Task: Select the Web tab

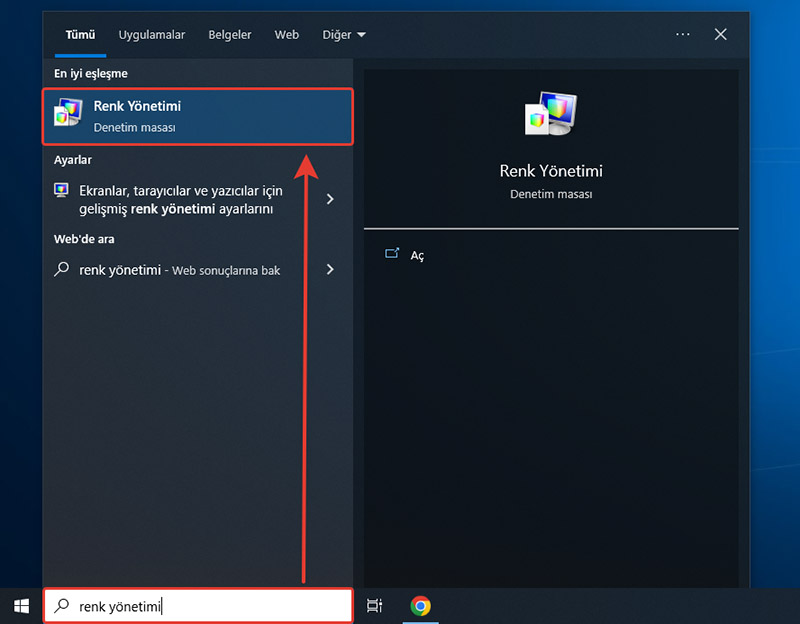Action: 287,35
